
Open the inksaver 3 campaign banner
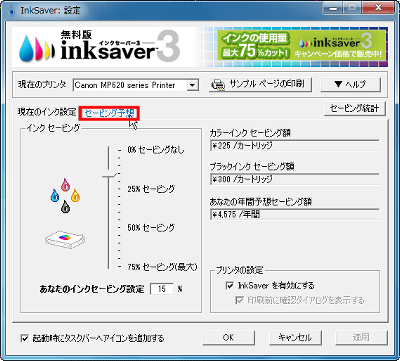click(301, 46)
